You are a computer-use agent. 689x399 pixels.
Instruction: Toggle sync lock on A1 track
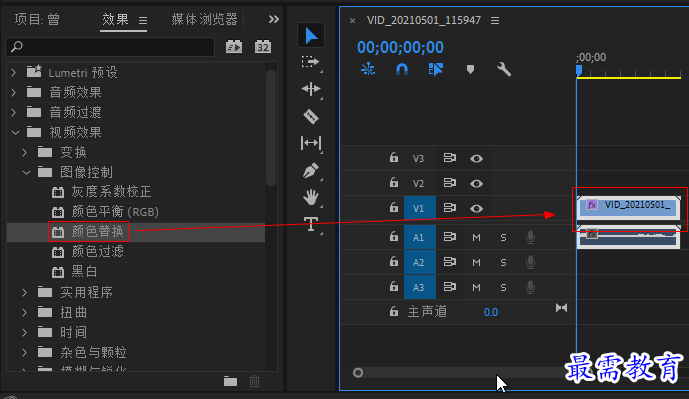(450, 237)
